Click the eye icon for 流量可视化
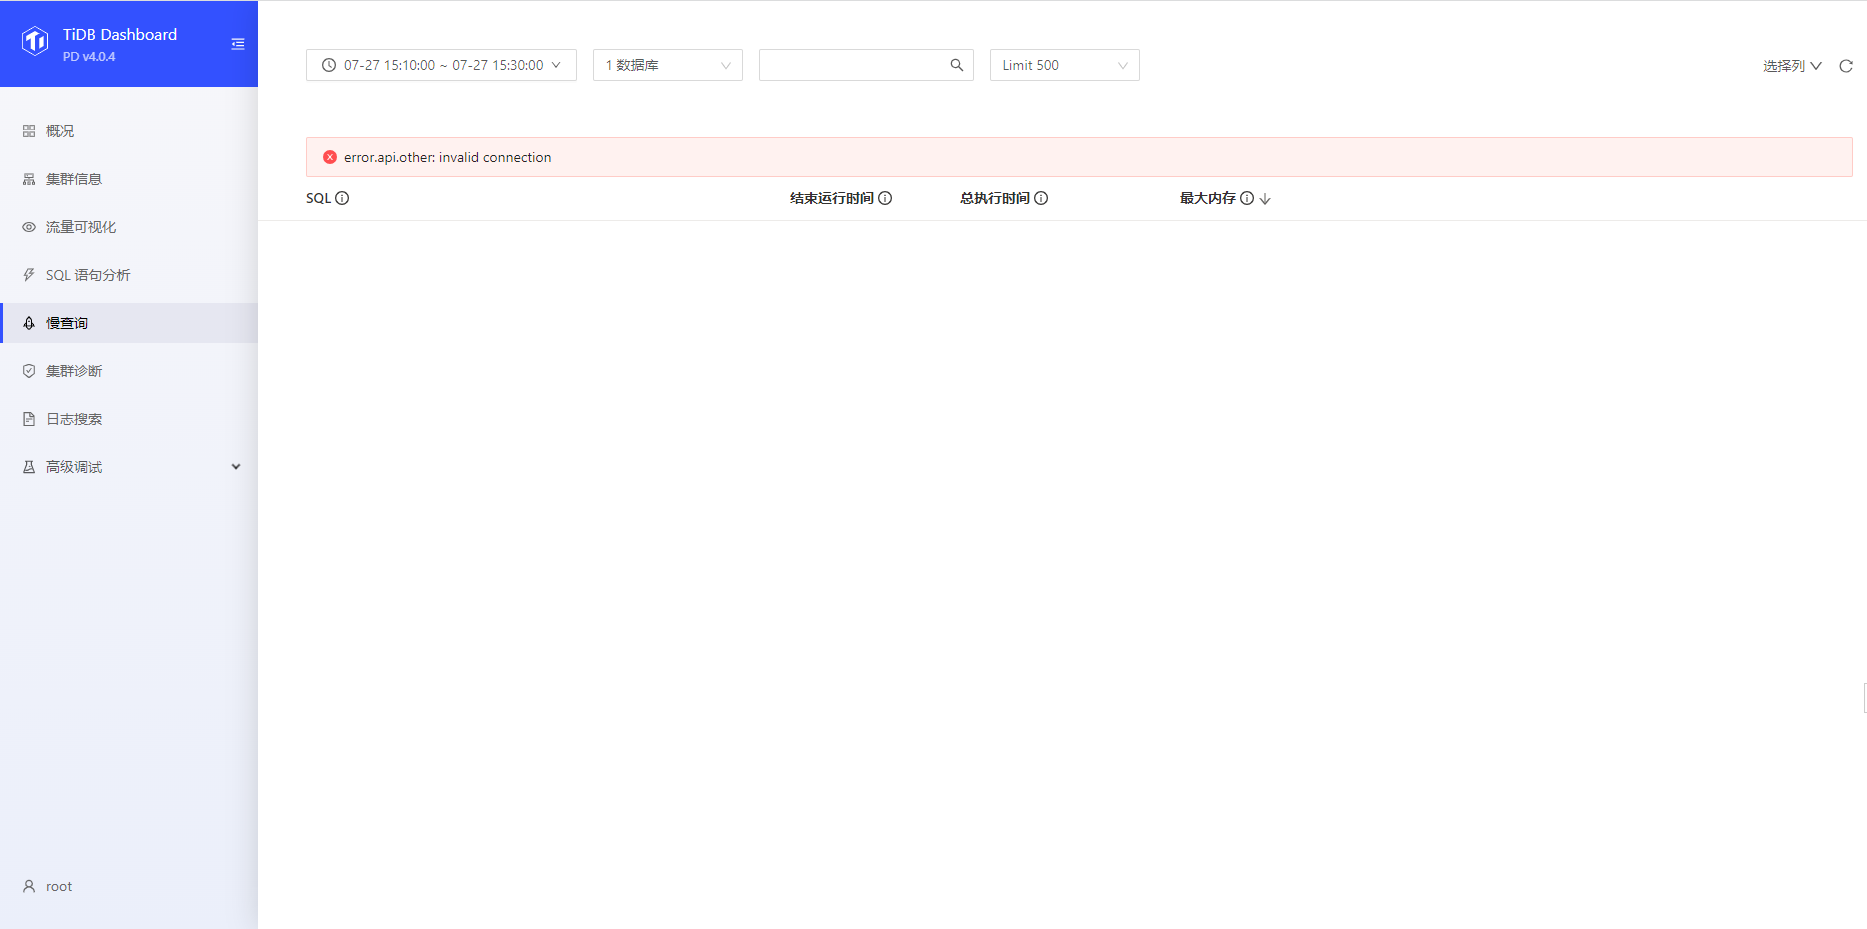The height and width of the screenshot is (929, 1867). (29, 227)
